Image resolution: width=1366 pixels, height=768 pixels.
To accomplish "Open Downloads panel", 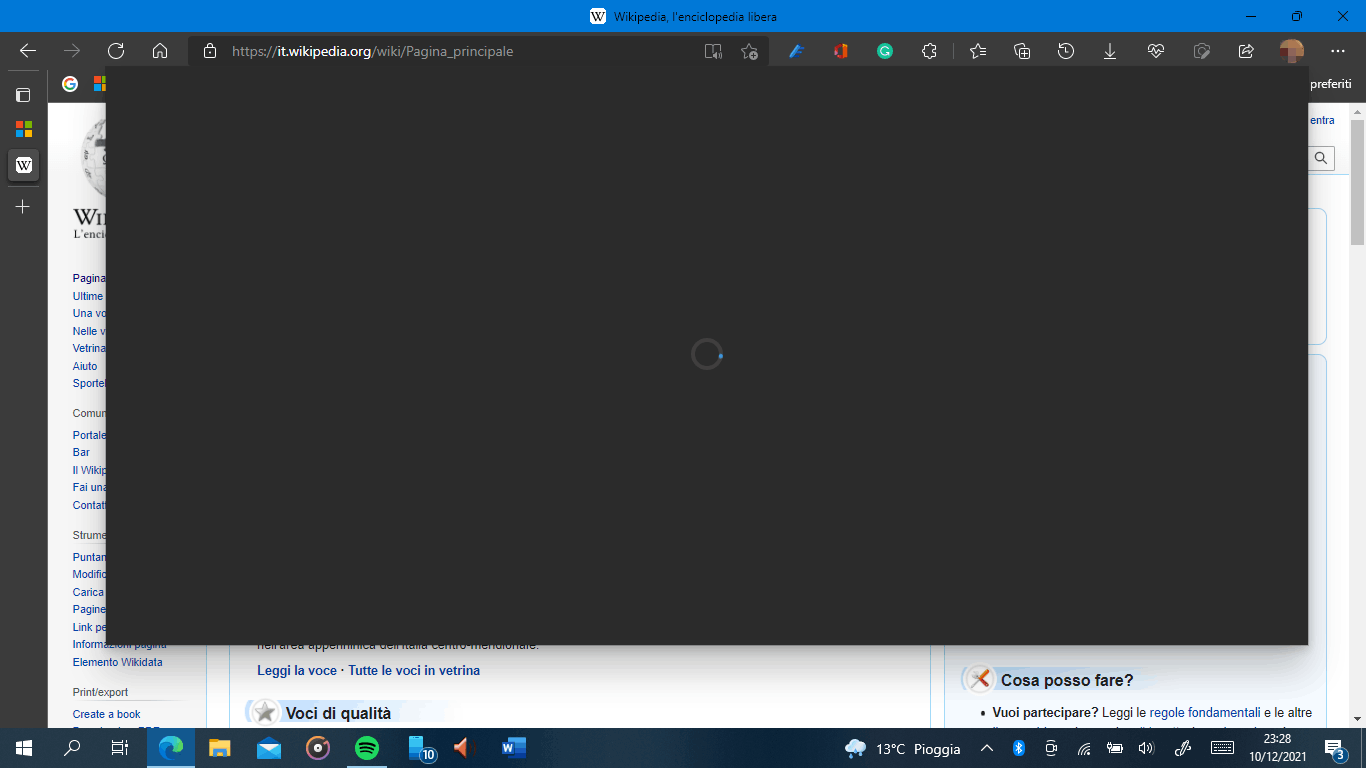I will [x=1110, y=51].
